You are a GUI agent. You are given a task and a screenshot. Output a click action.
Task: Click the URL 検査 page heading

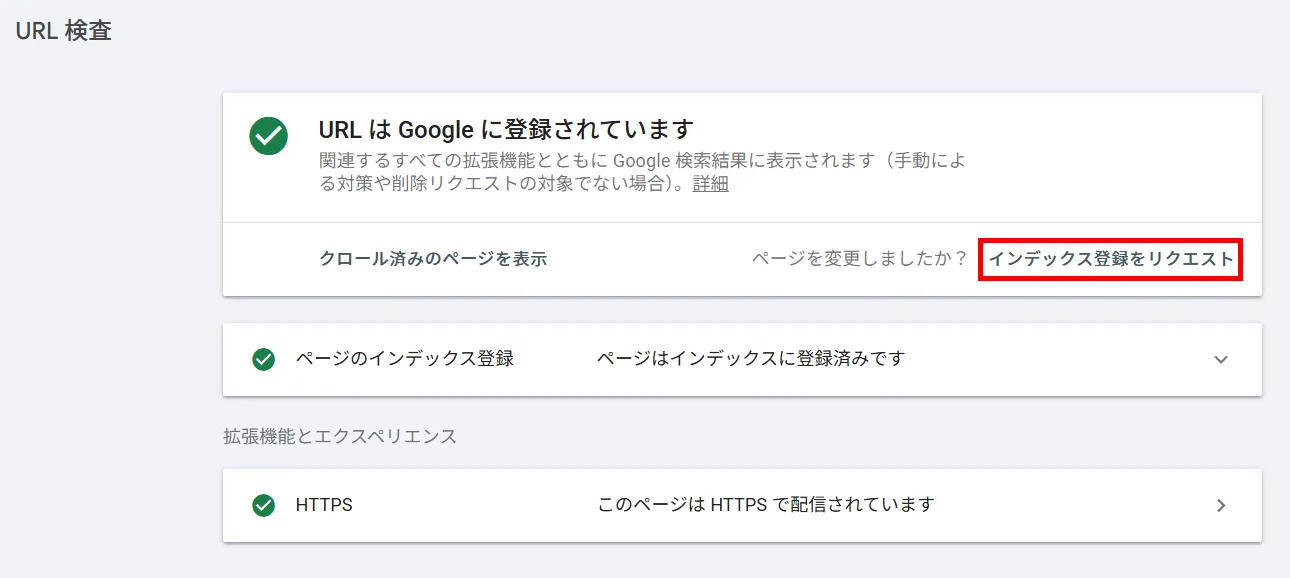[x=64, y=31]
